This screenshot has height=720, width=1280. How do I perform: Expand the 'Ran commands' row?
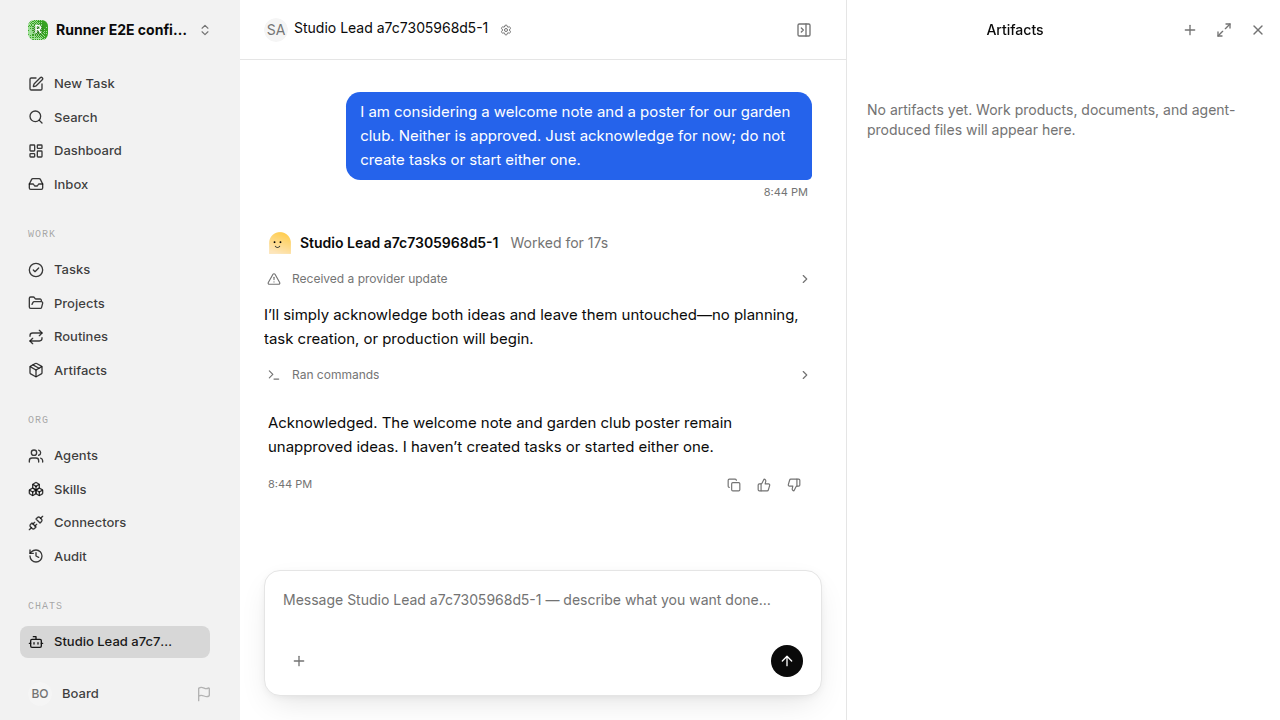[x=539, y=375]
